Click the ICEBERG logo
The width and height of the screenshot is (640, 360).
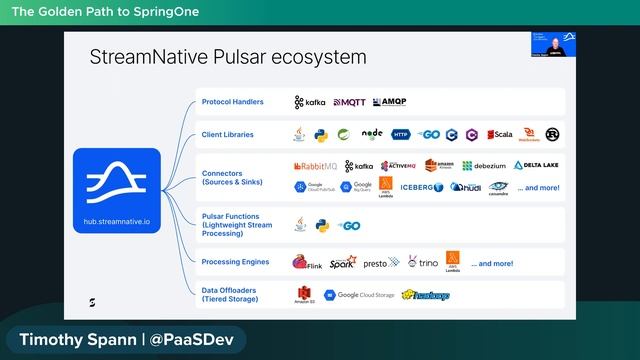point(421,187)
